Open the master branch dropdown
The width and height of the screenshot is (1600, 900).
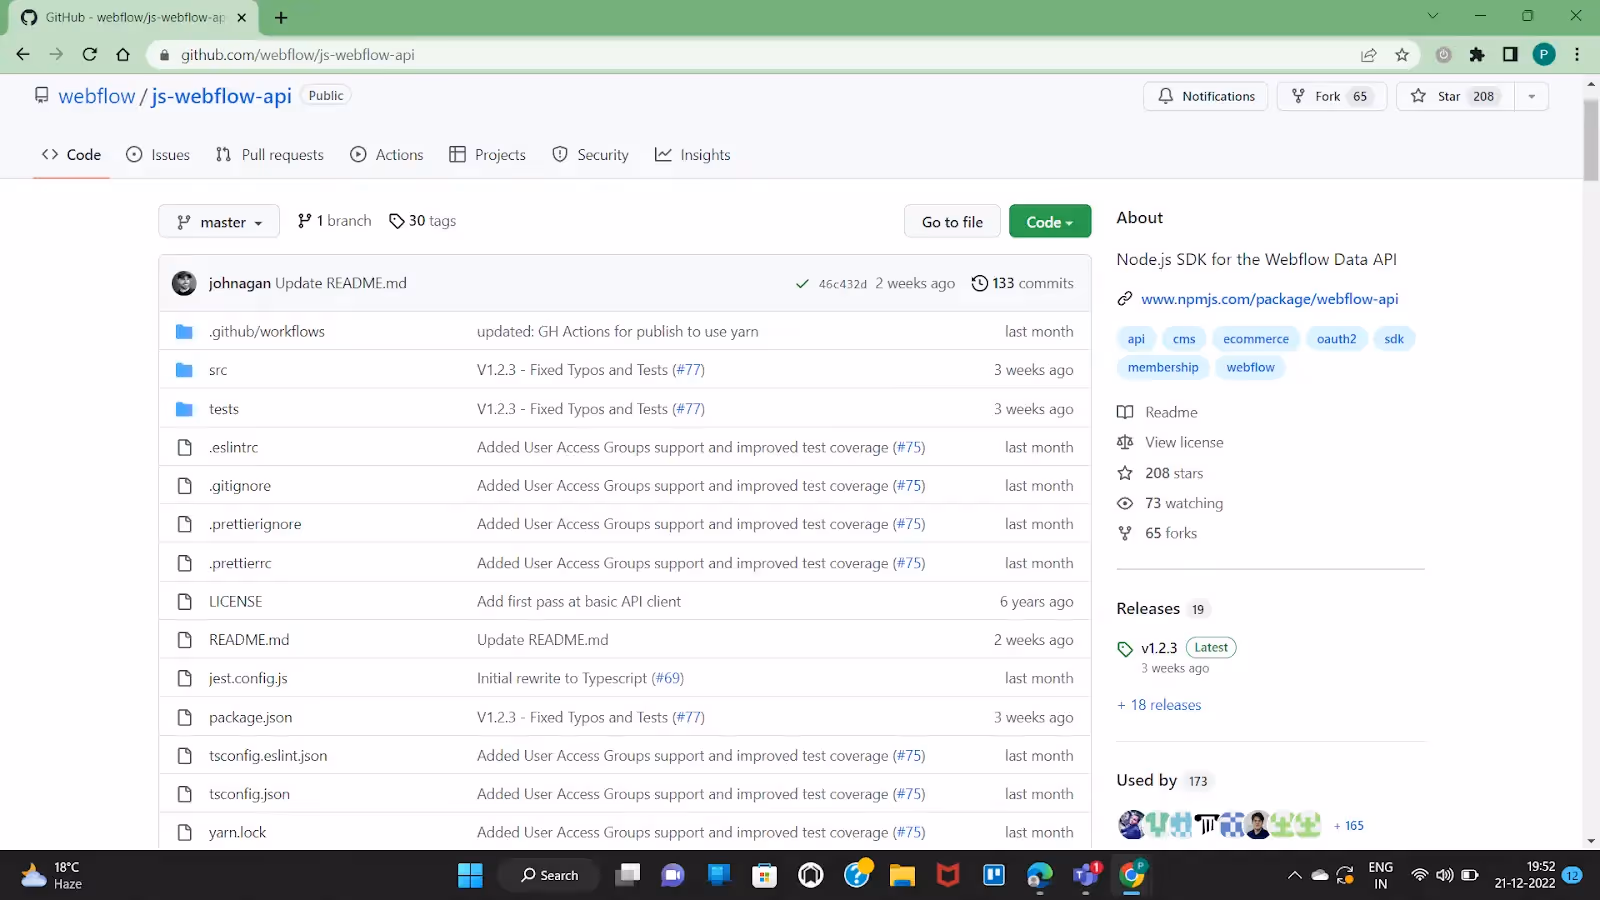pyautogui.click(x=219, y=222)
